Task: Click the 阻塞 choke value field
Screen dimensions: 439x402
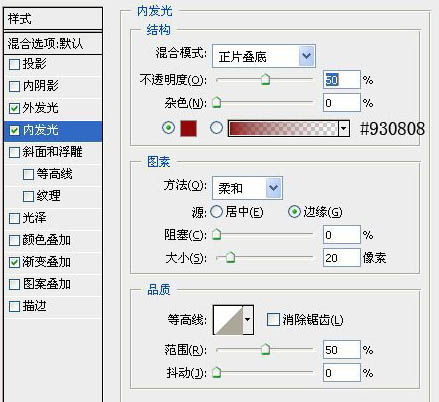Action: (342, 235)
